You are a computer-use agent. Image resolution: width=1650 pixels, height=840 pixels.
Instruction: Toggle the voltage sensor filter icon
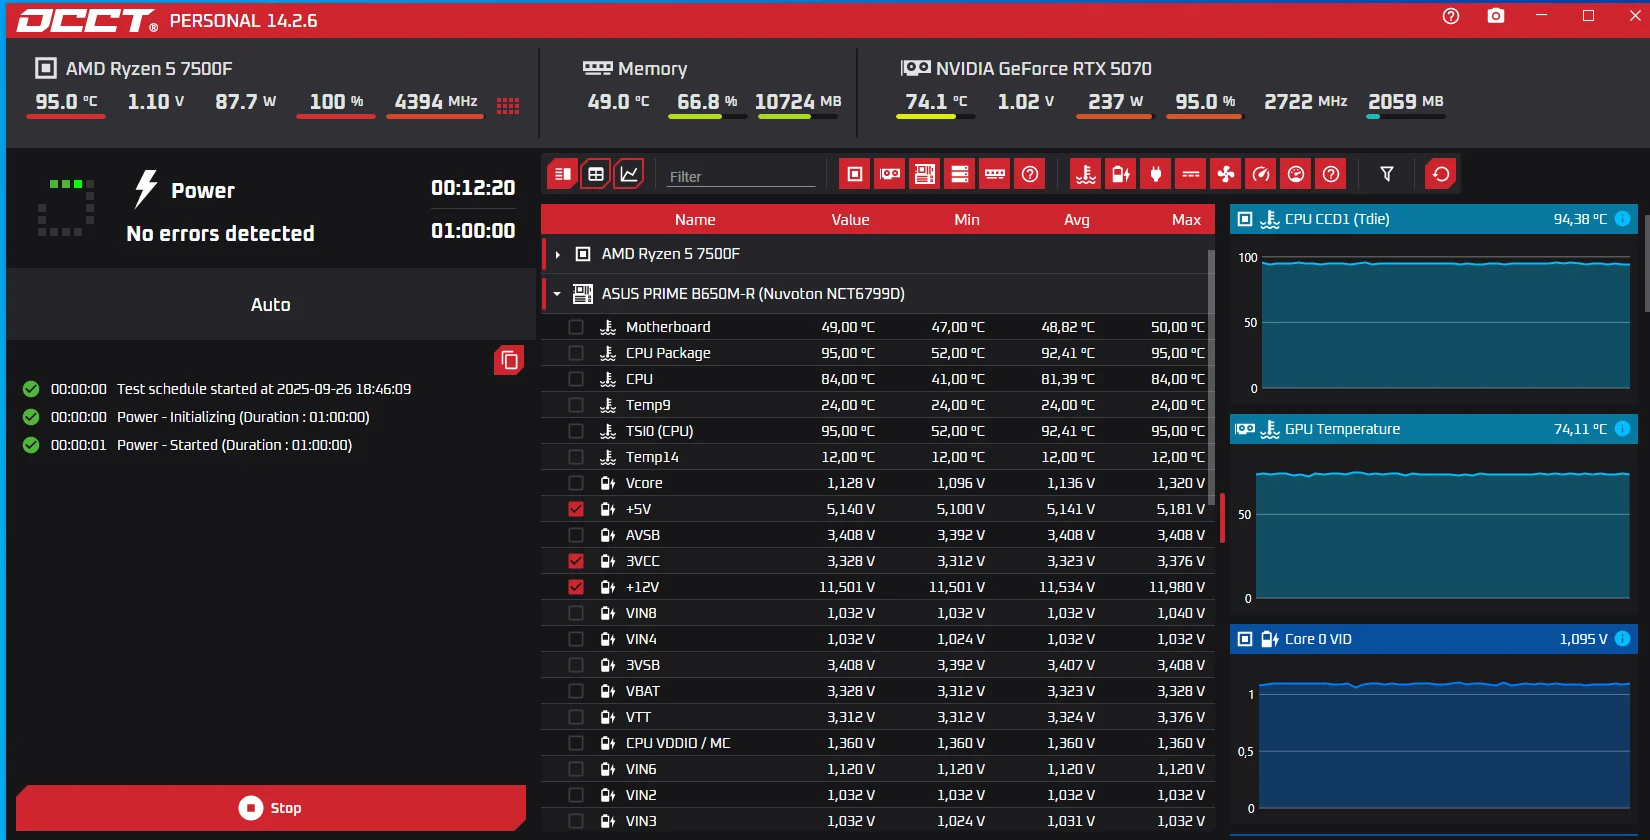1121,174
